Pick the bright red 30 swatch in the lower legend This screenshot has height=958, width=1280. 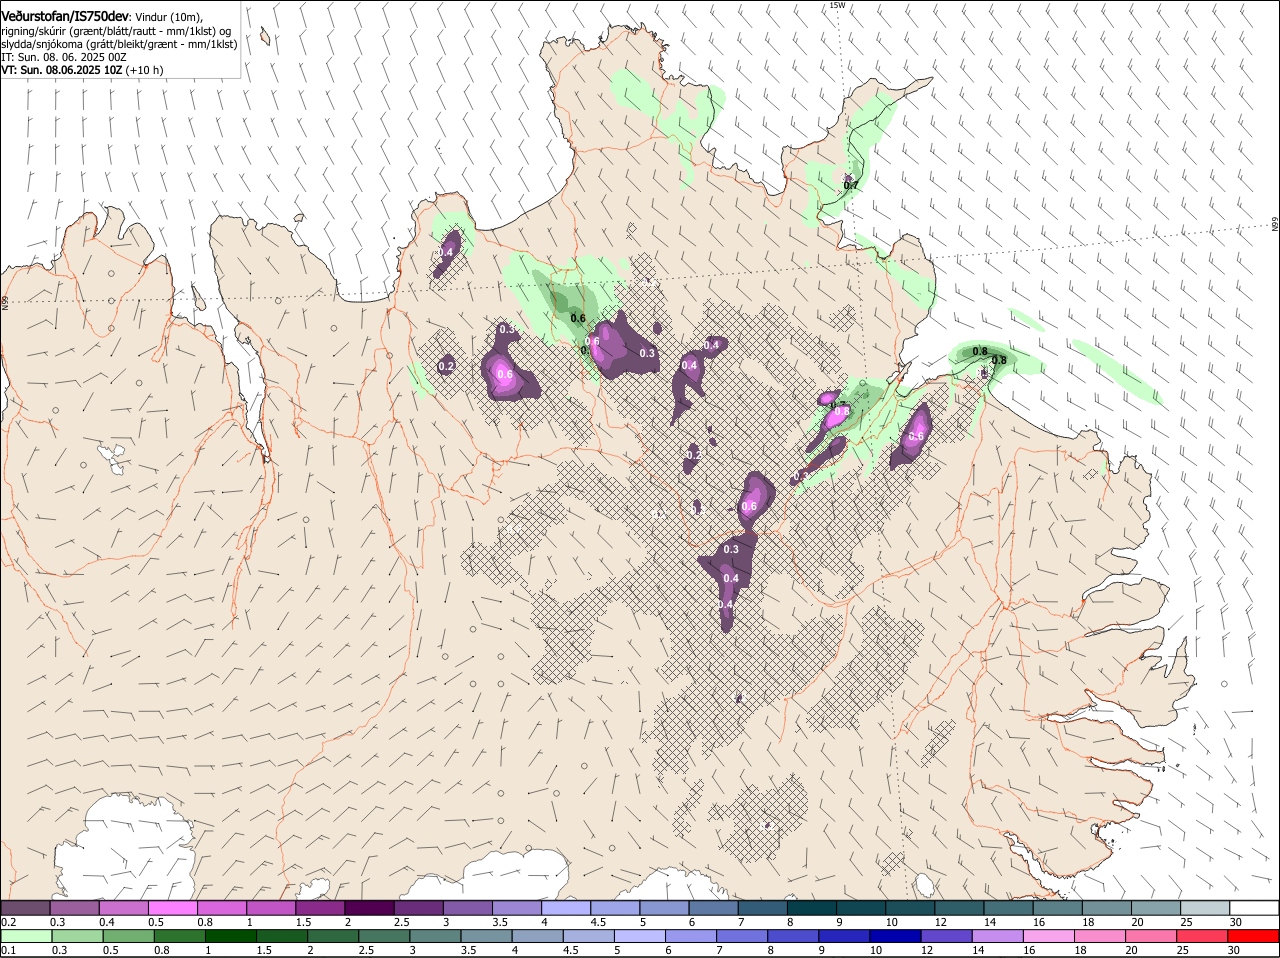[1255, 937]
